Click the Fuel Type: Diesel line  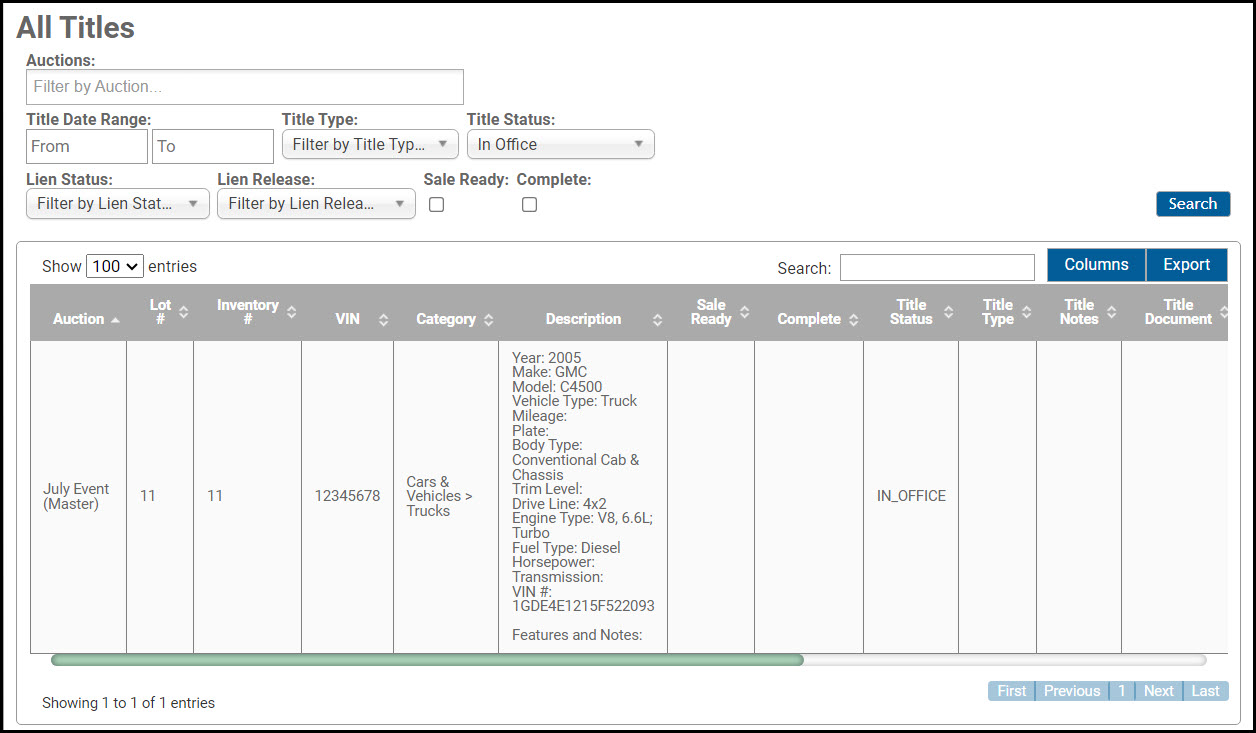[566, 547]
